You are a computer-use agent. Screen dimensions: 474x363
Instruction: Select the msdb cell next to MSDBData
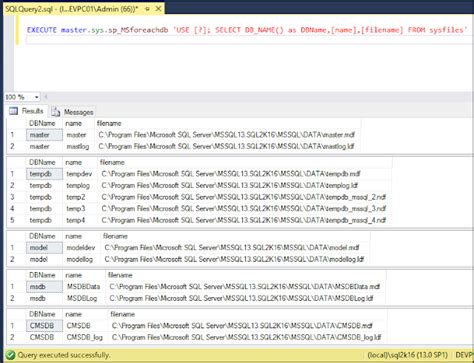(x=44, y=287)
